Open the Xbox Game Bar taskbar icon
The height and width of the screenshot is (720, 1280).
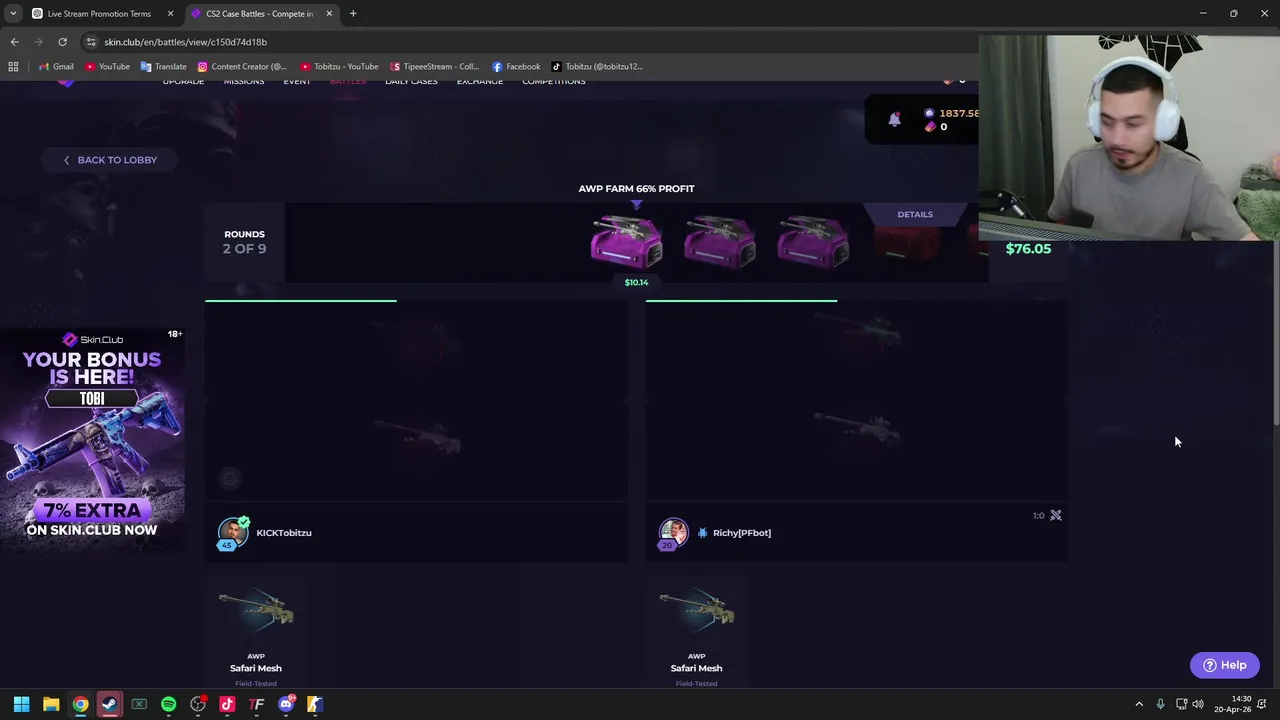tap(139, 704)
